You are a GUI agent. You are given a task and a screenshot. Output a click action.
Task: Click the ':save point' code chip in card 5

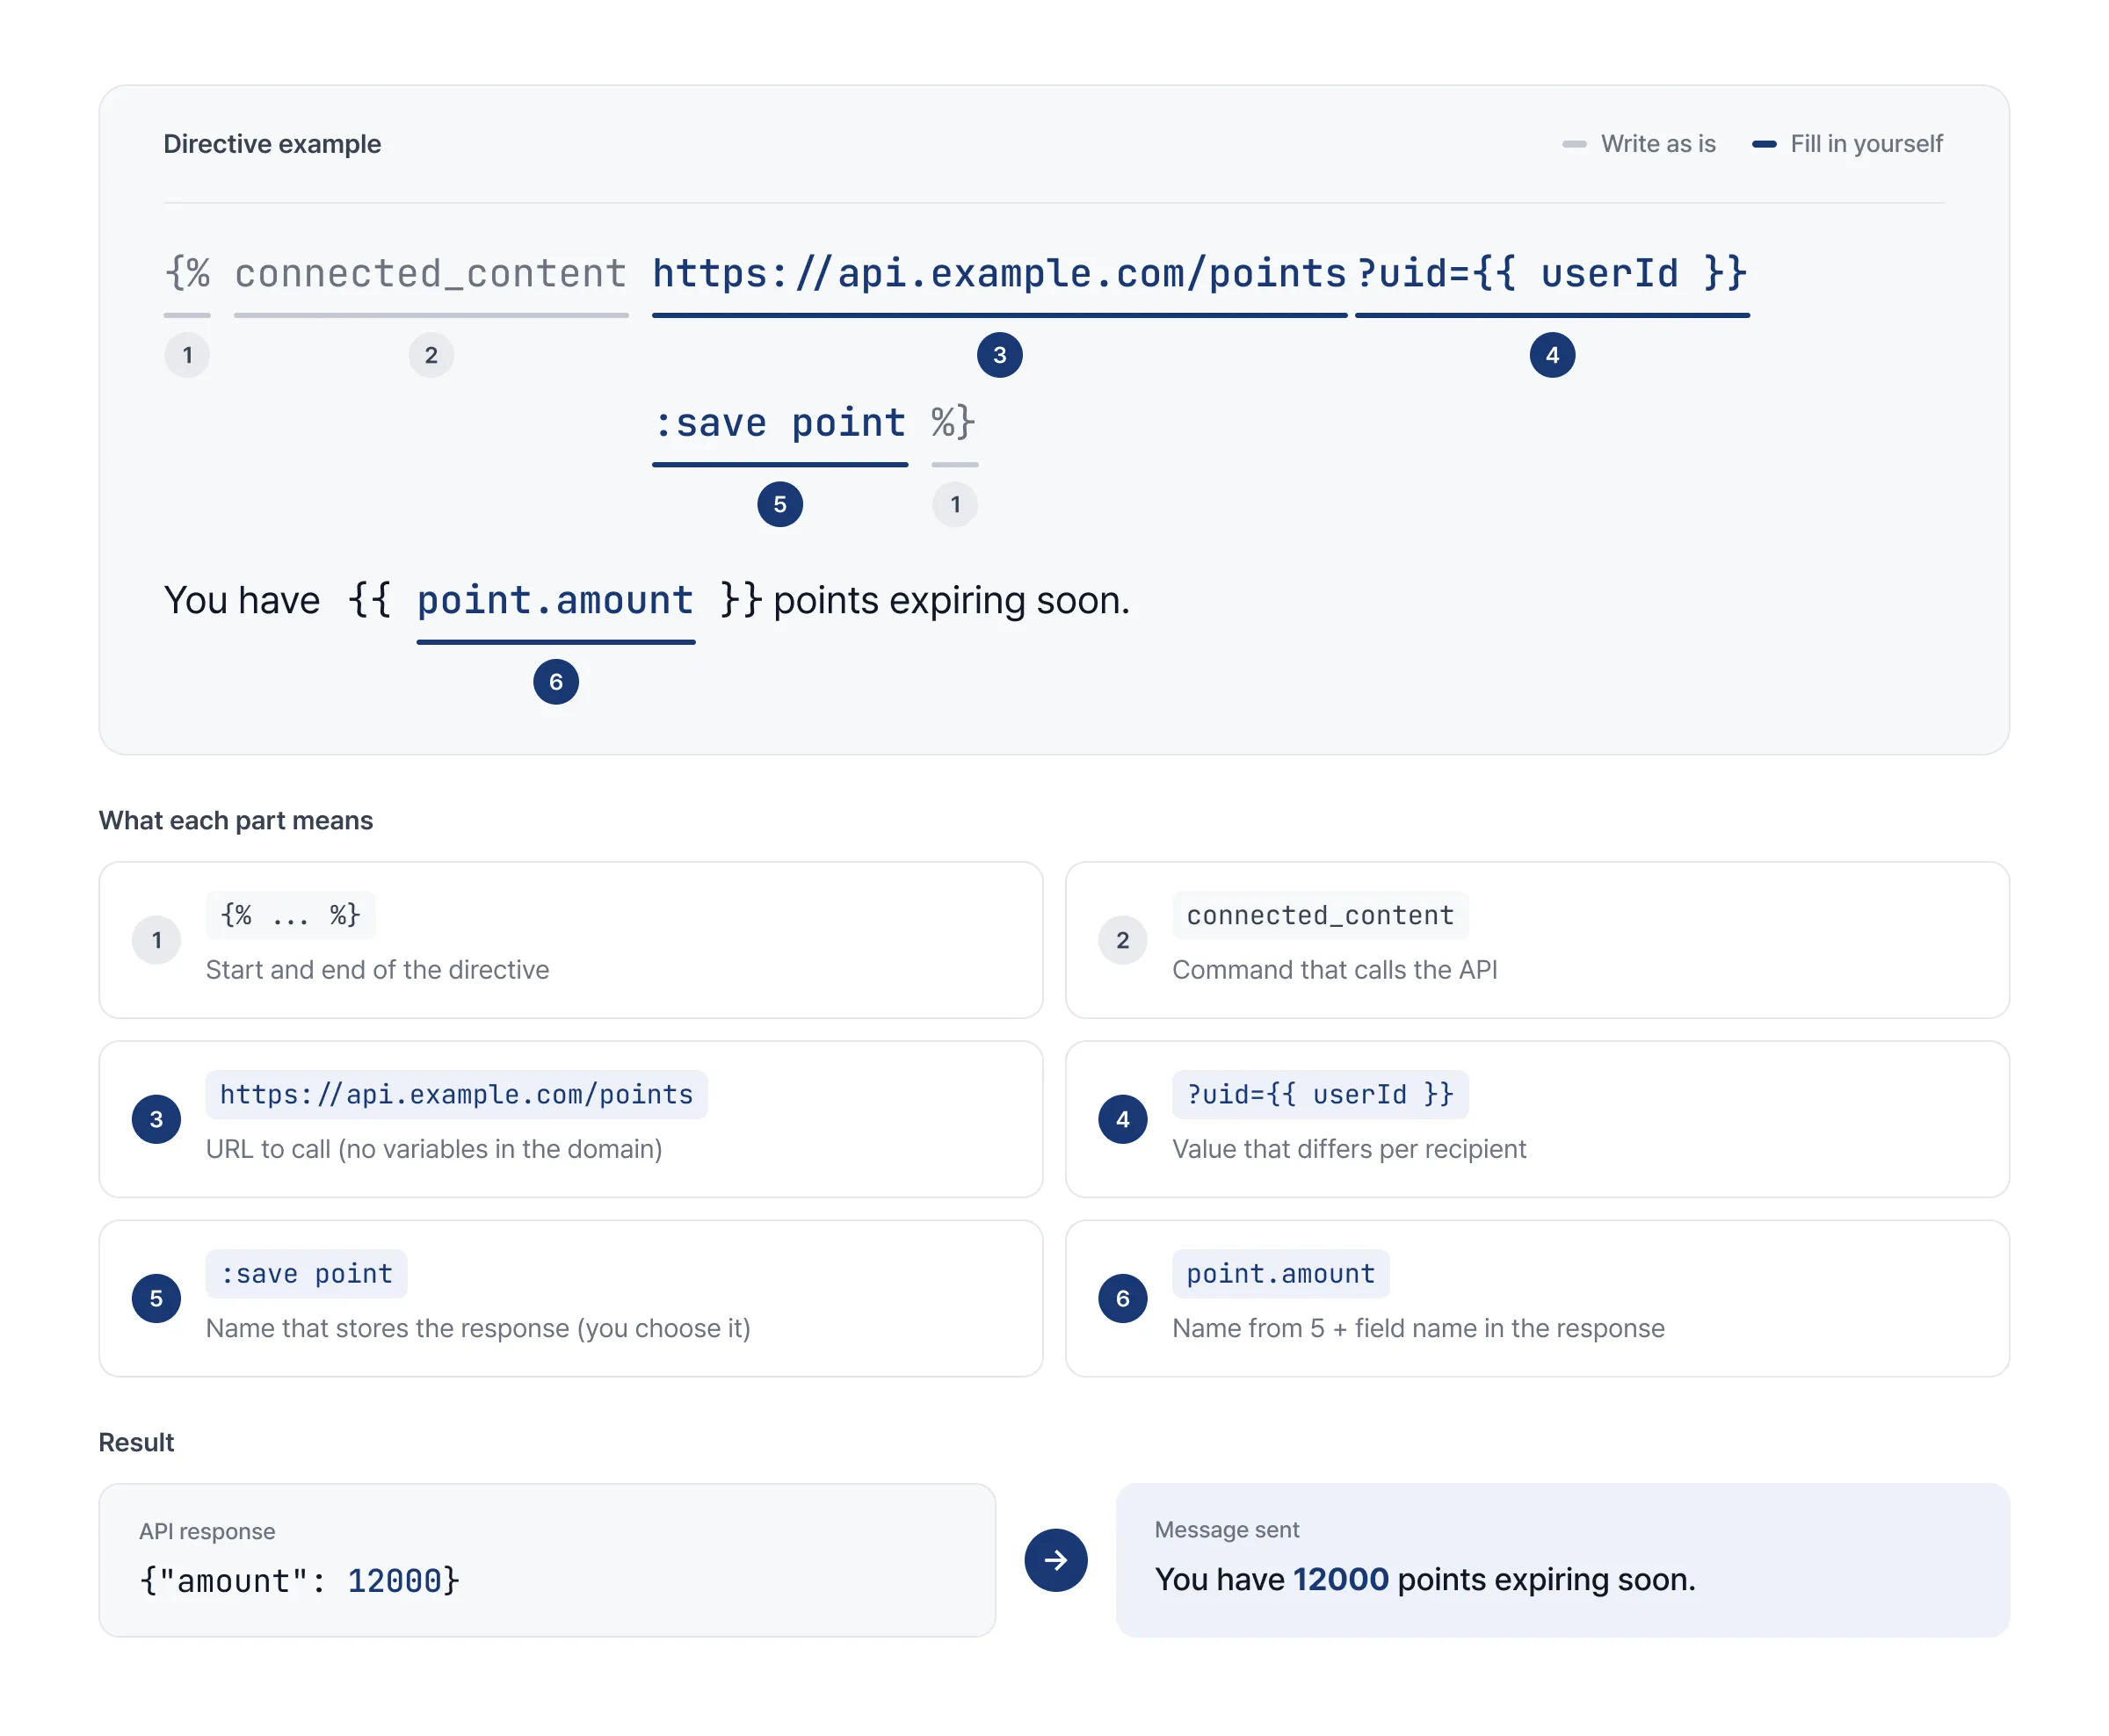[x=306, y=1273]
